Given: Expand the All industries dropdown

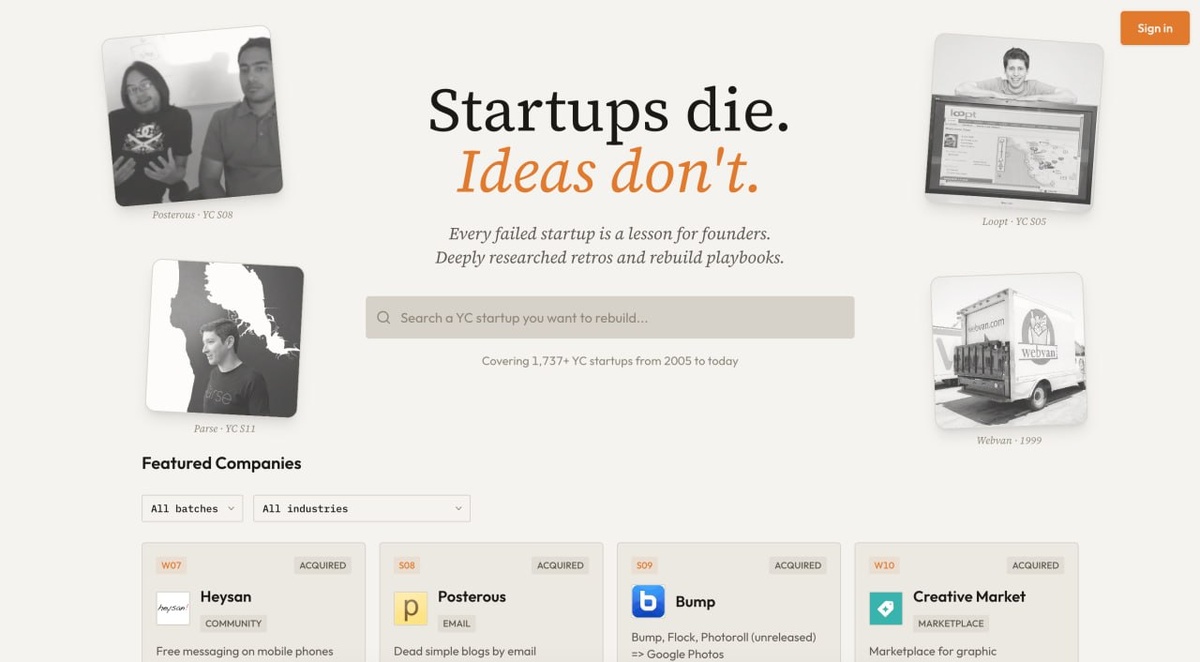Looking at the screenshot, I should (x=362, y=508).
